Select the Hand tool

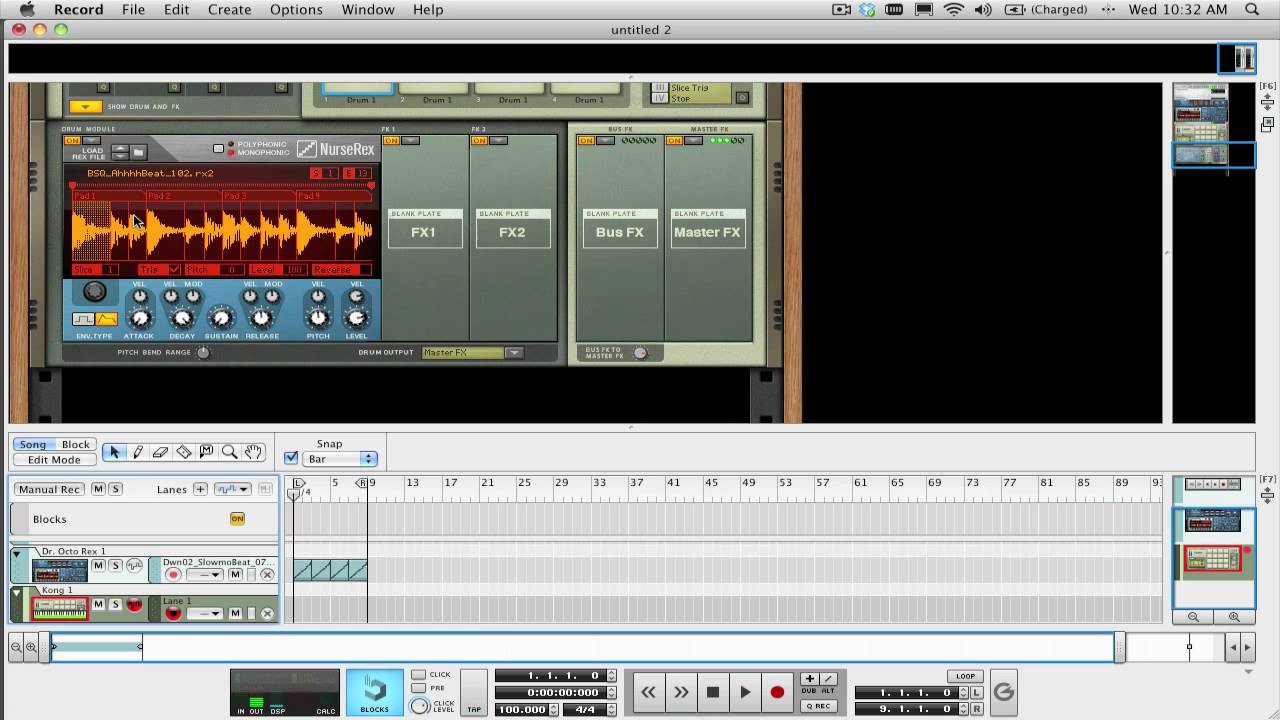(253, 453)
